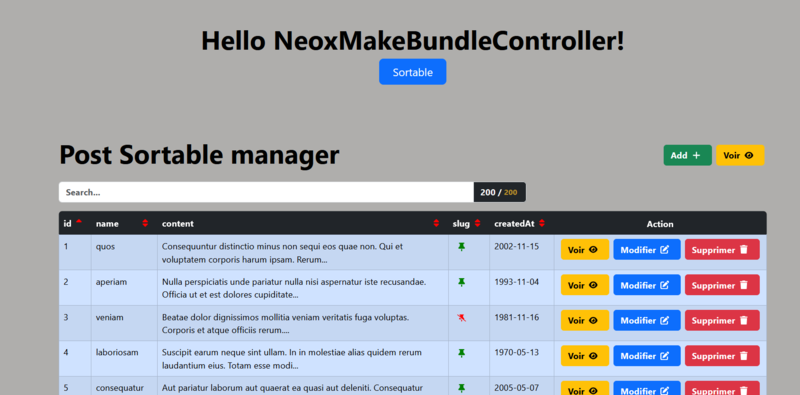This screenshot has height=395, width=800.
Task: Add a new post with Add button
Action: click(687, 155)
